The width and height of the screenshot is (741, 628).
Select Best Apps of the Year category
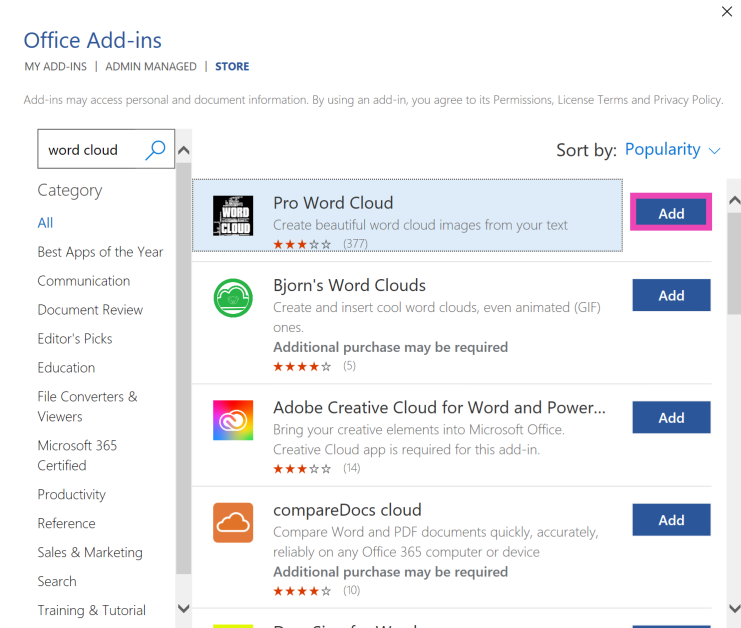click(100, 252)
